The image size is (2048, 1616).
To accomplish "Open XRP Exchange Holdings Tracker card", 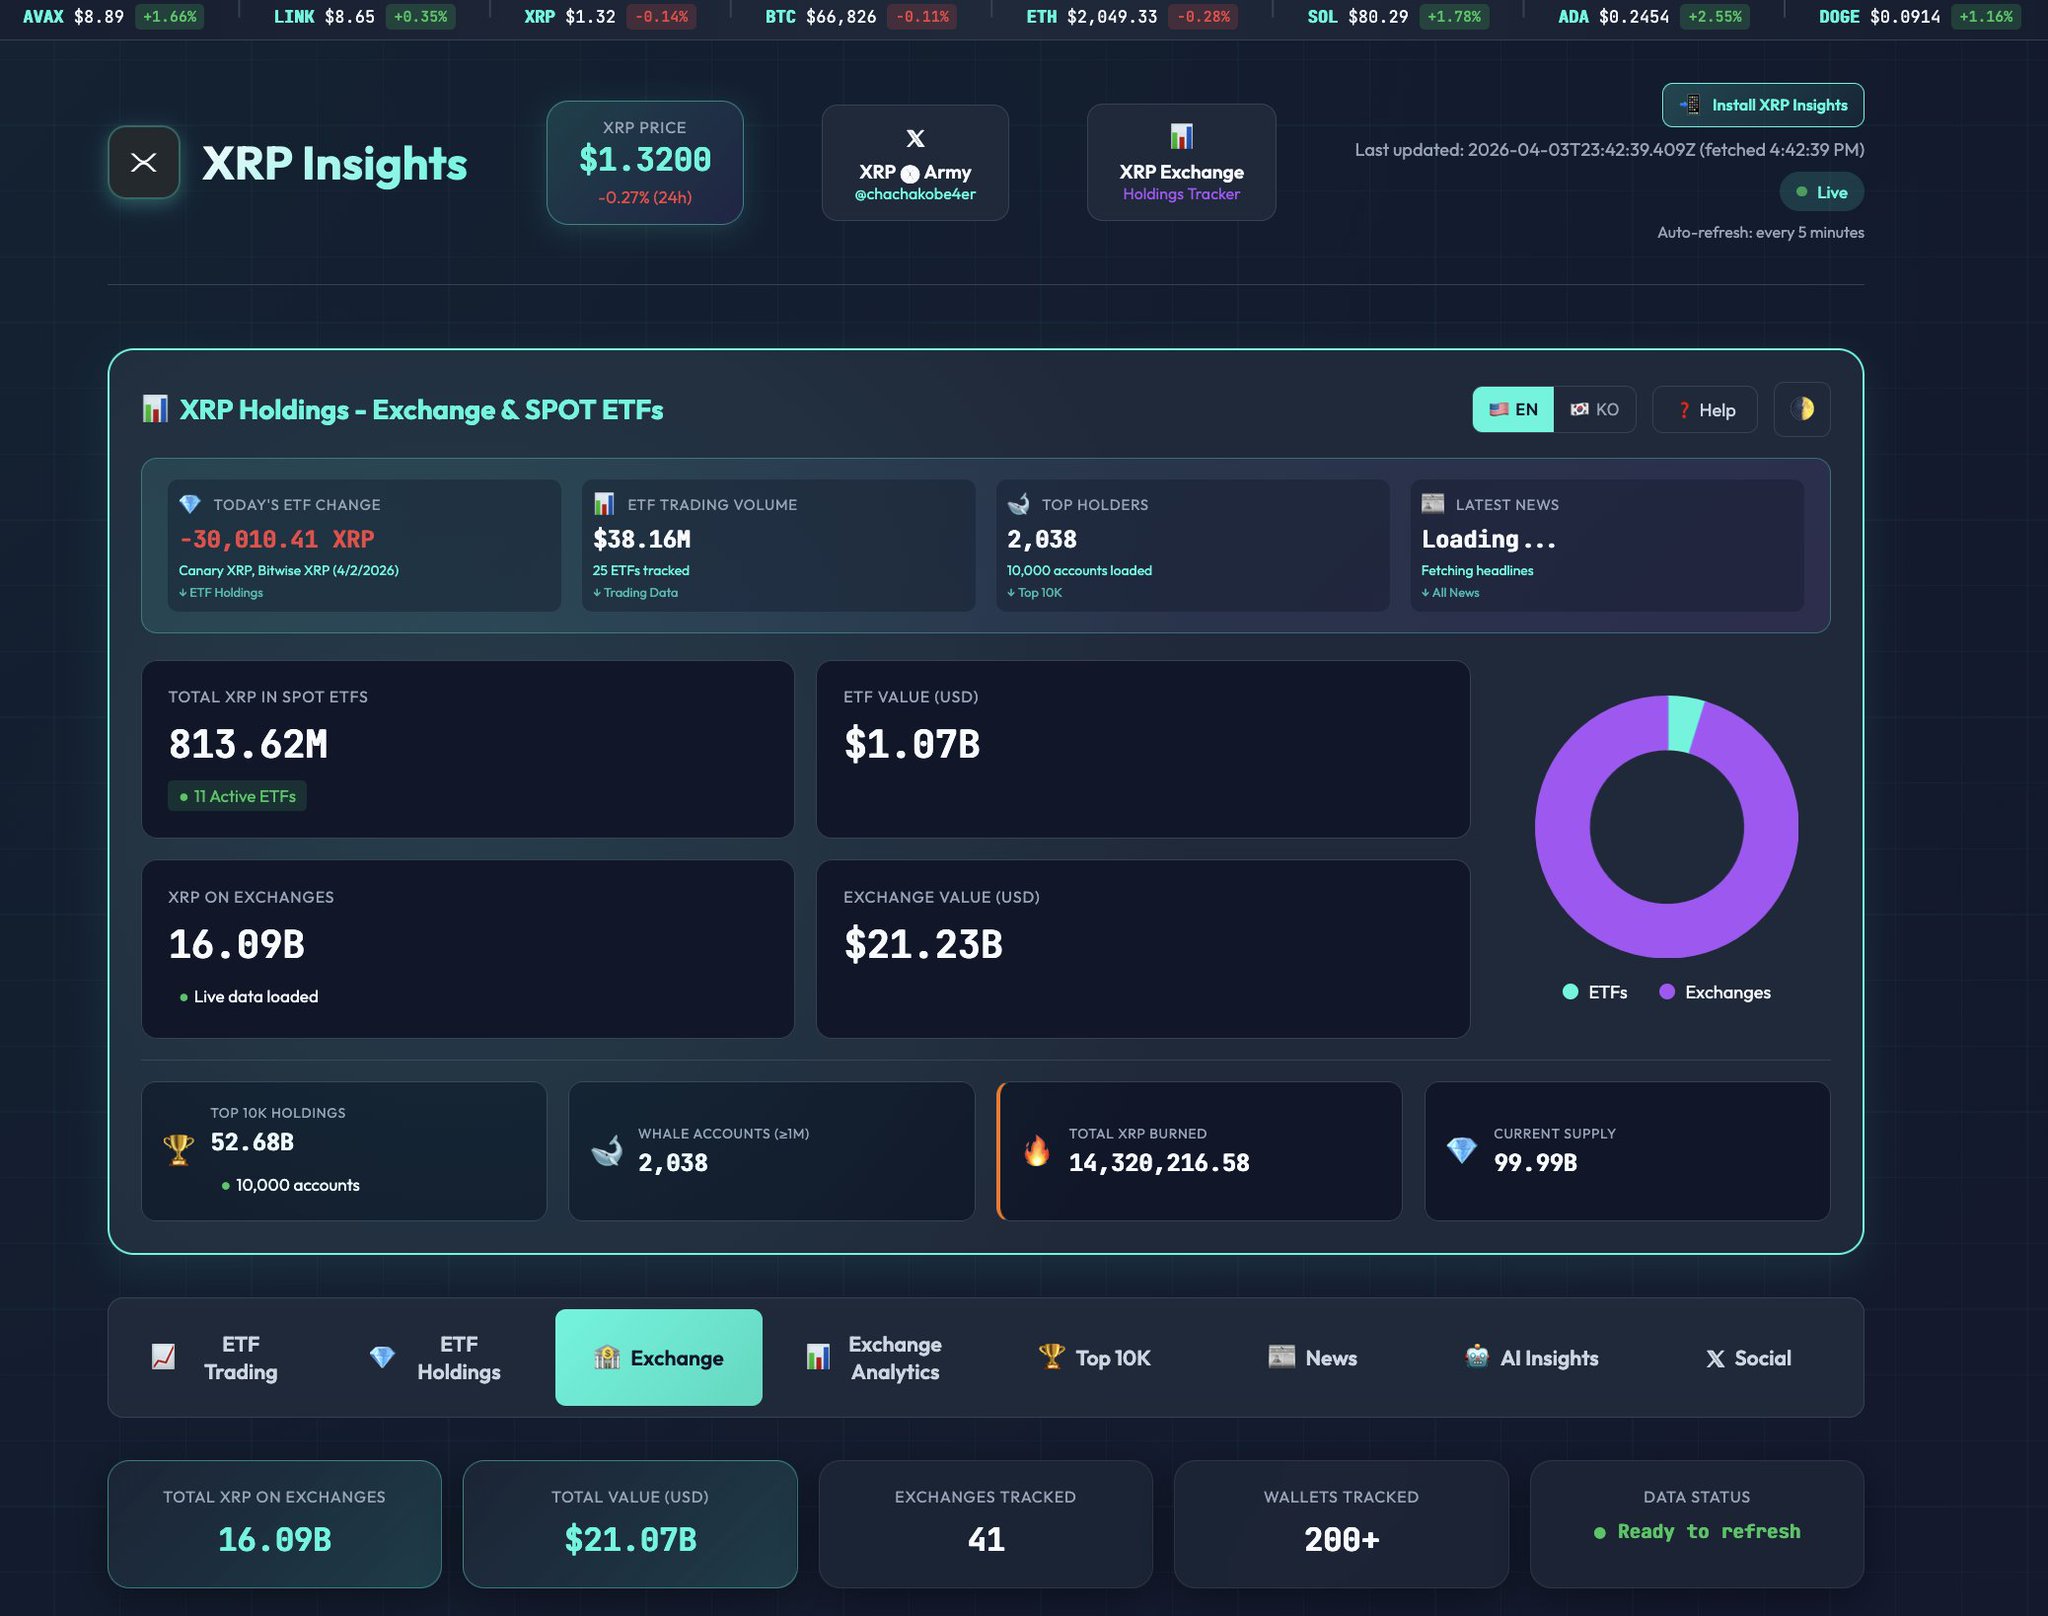I will [1180, 163].
